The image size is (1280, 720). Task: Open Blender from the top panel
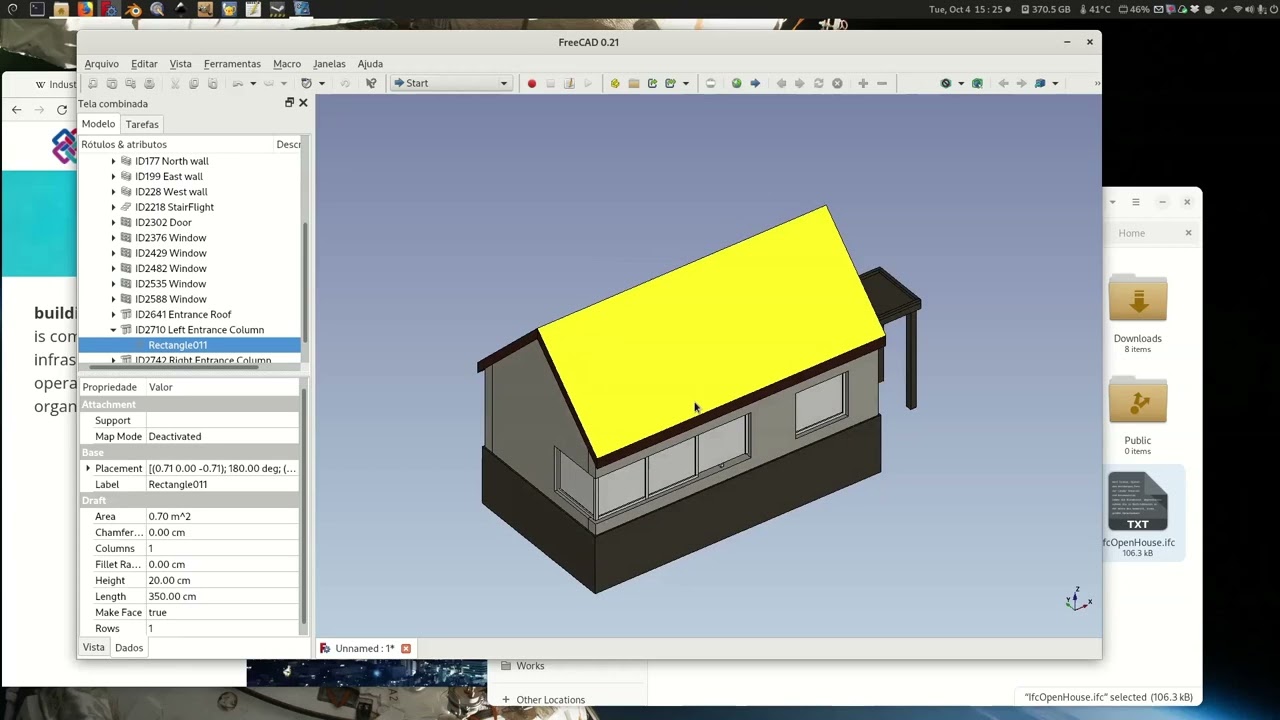[x=133, y=9]
